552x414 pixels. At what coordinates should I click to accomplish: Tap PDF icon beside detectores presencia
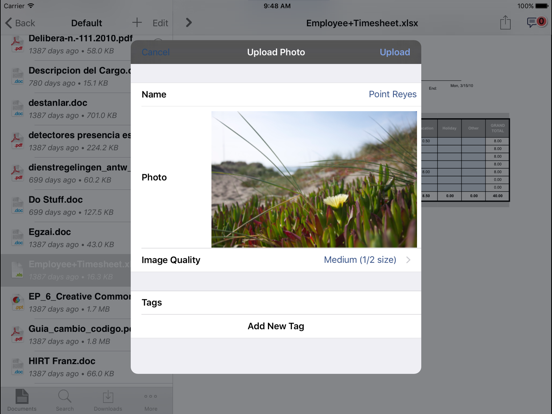point(17,141)
